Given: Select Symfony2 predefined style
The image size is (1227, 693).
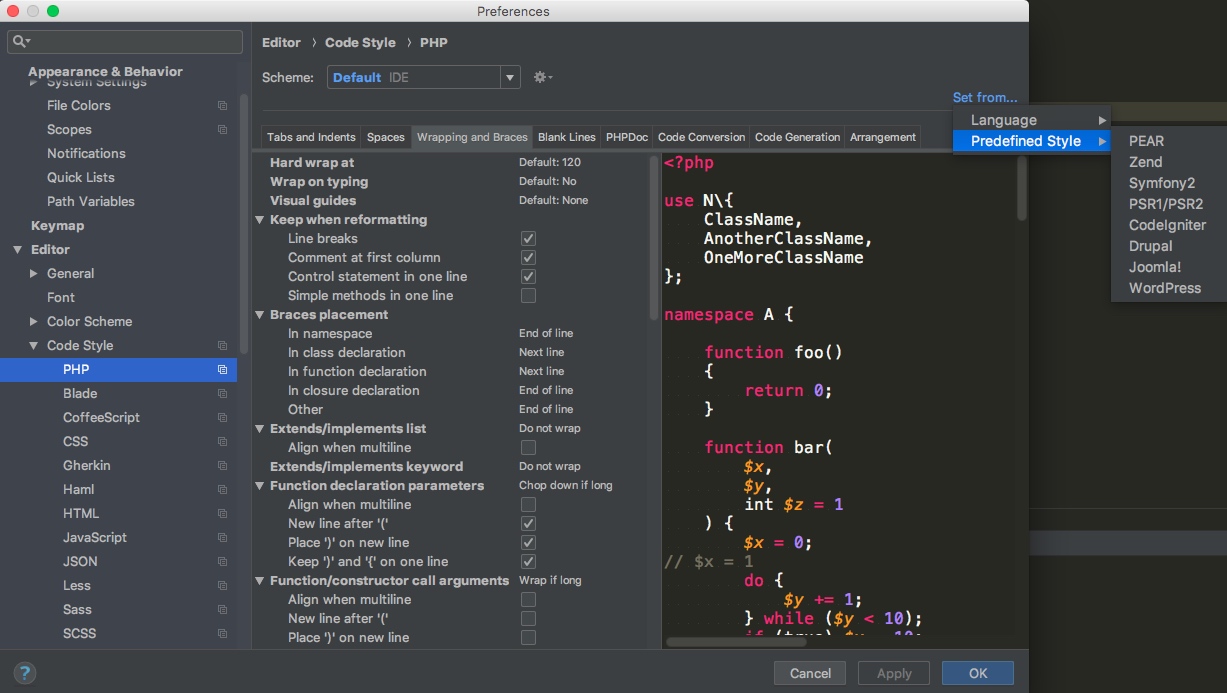Looking at the screenshot, I should (x=1162, y=183).
